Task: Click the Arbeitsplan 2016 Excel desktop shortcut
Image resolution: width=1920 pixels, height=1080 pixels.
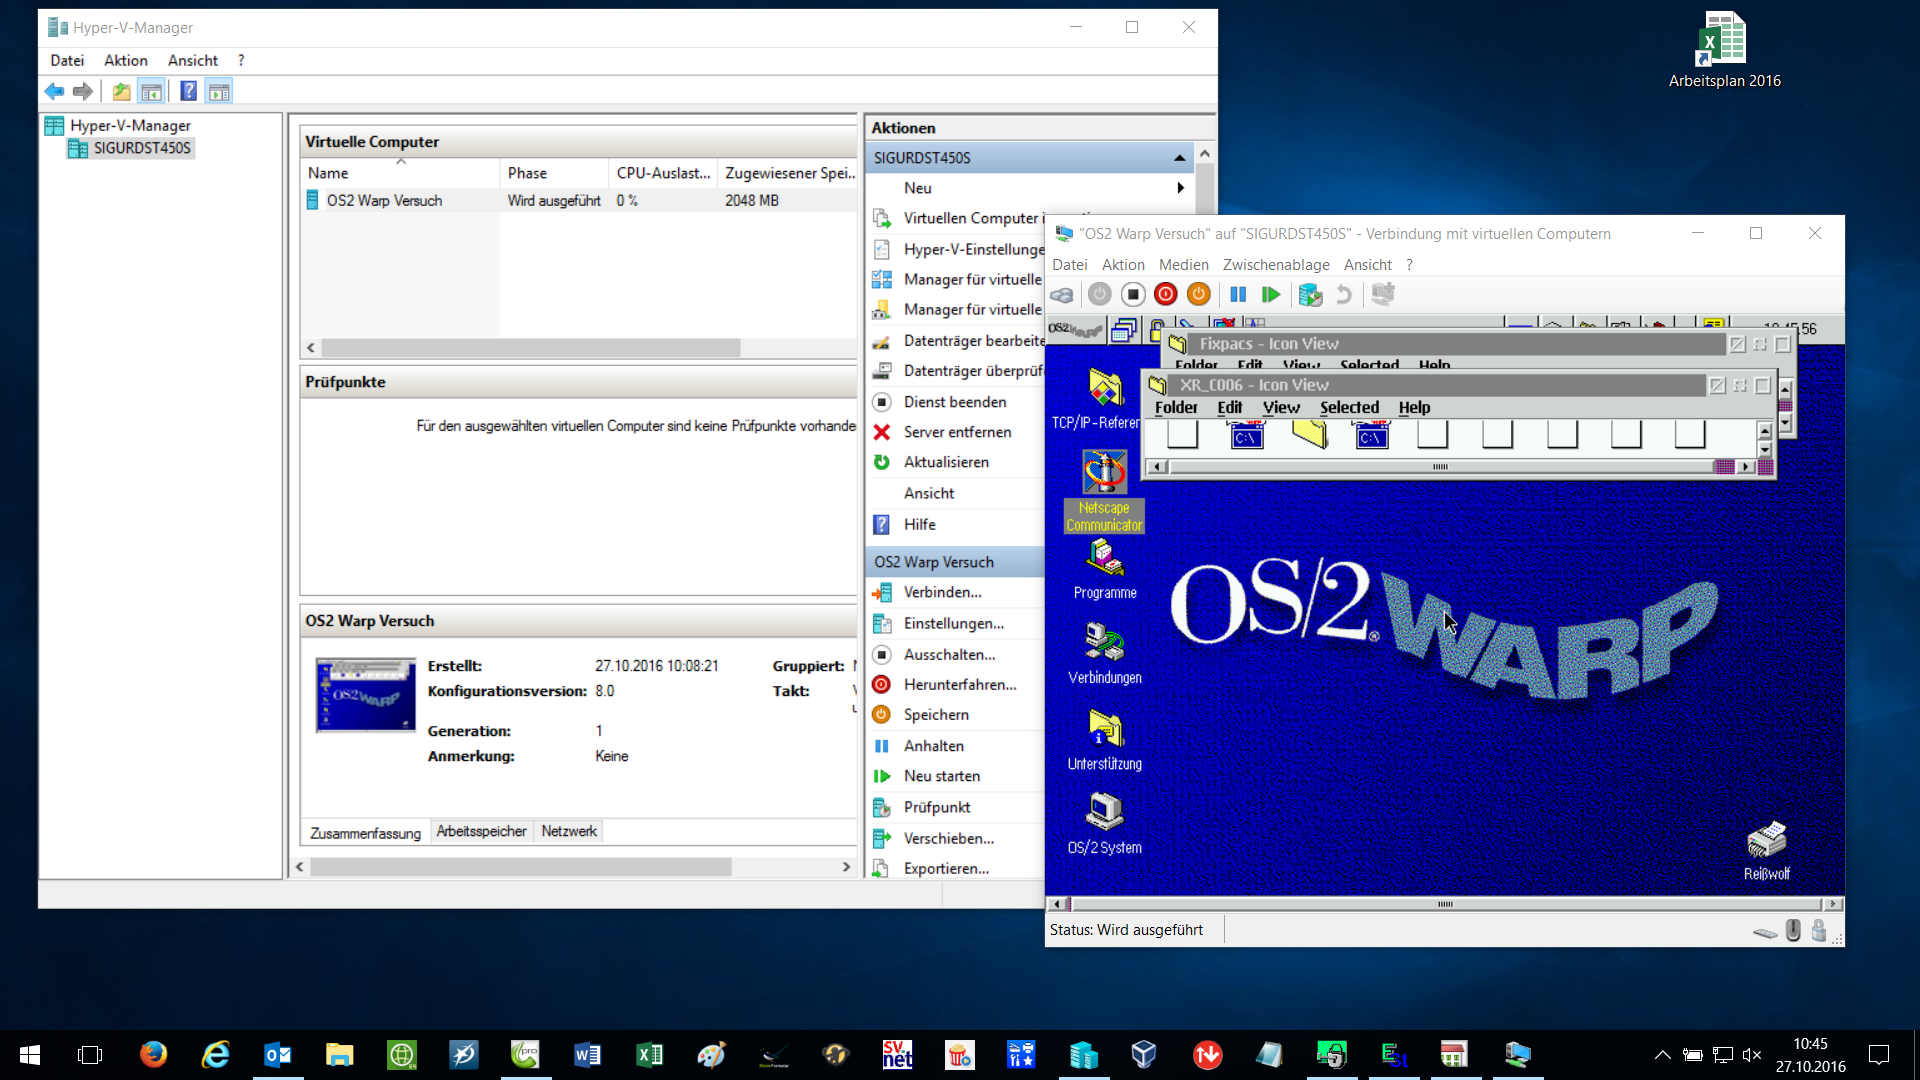Action: pyautogui.click(x=1724, y=50)
